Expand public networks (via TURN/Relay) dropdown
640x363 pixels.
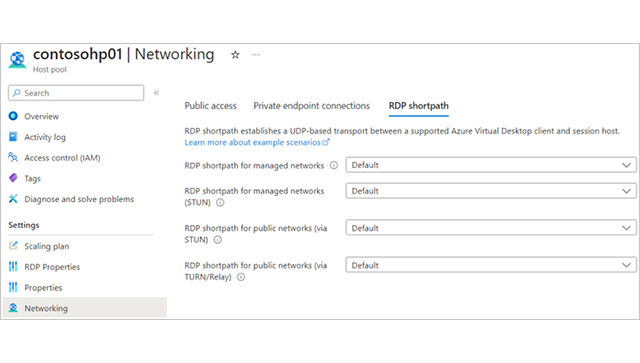point(491,265)
